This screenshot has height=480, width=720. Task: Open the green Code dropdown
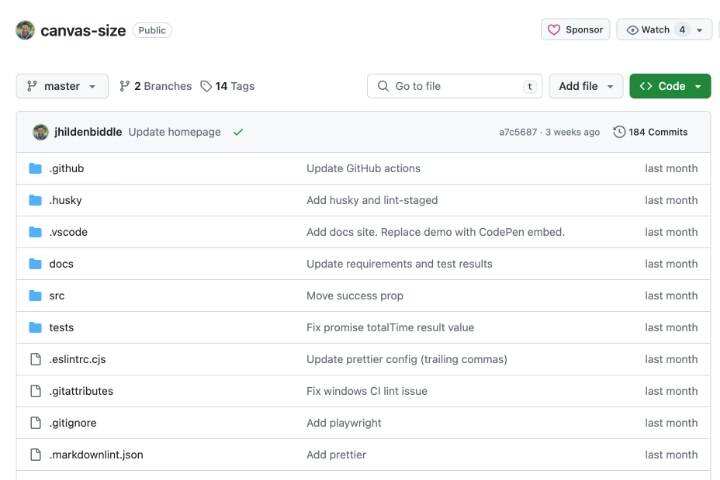click(x=670, y=86)
